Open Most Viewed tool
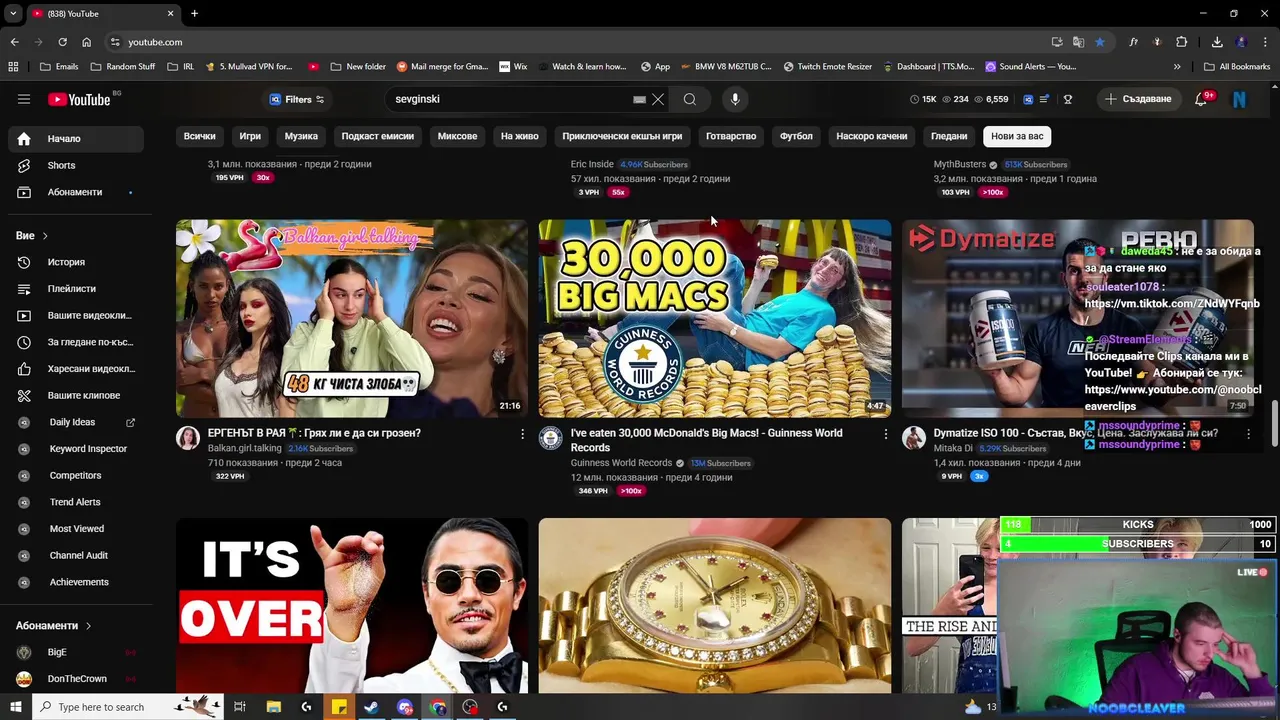The width and height of the screenshot is (1280, 720). (x=76, y=529)
